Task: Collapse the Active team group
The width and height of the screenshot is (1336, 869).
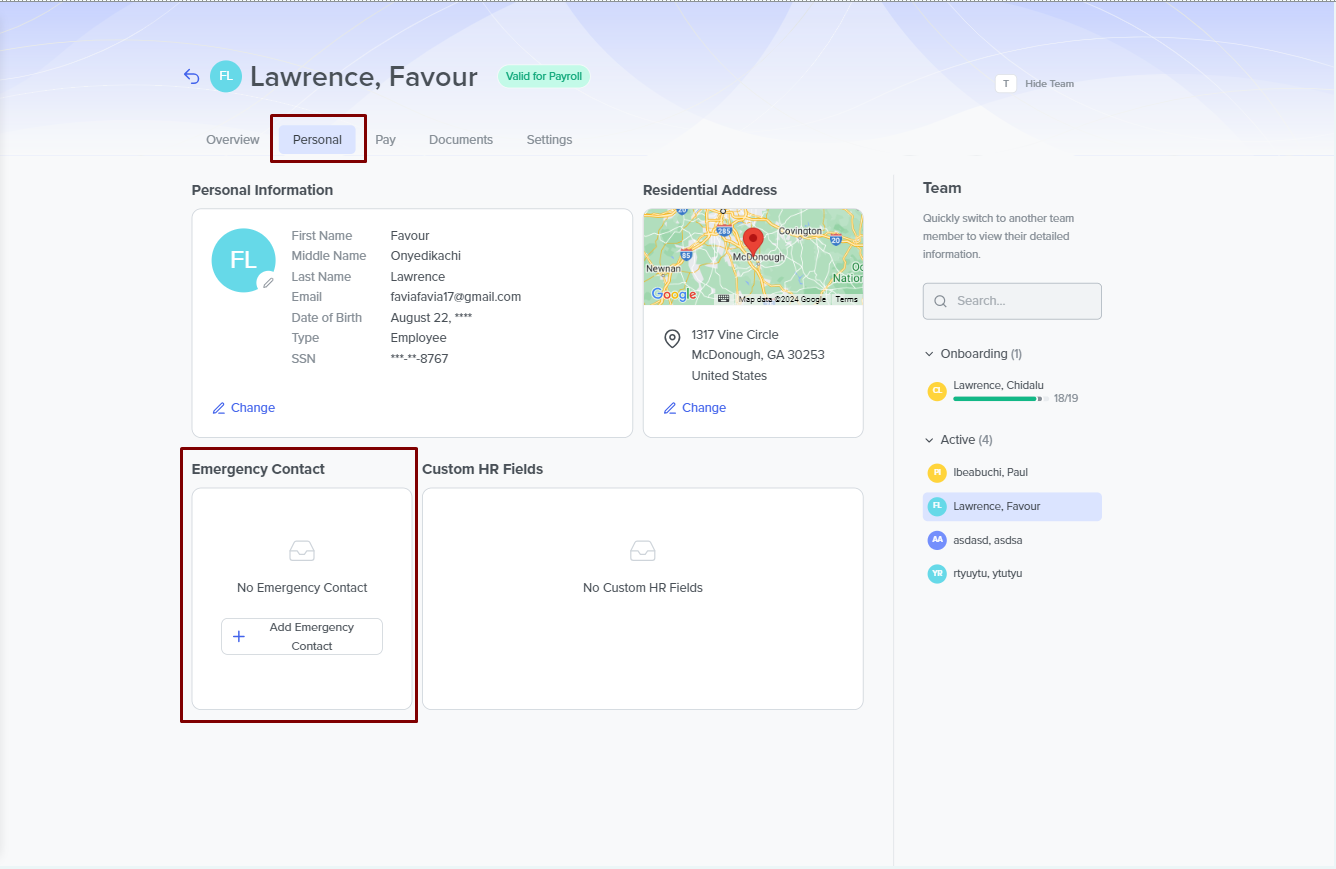Action: point(929,440)
